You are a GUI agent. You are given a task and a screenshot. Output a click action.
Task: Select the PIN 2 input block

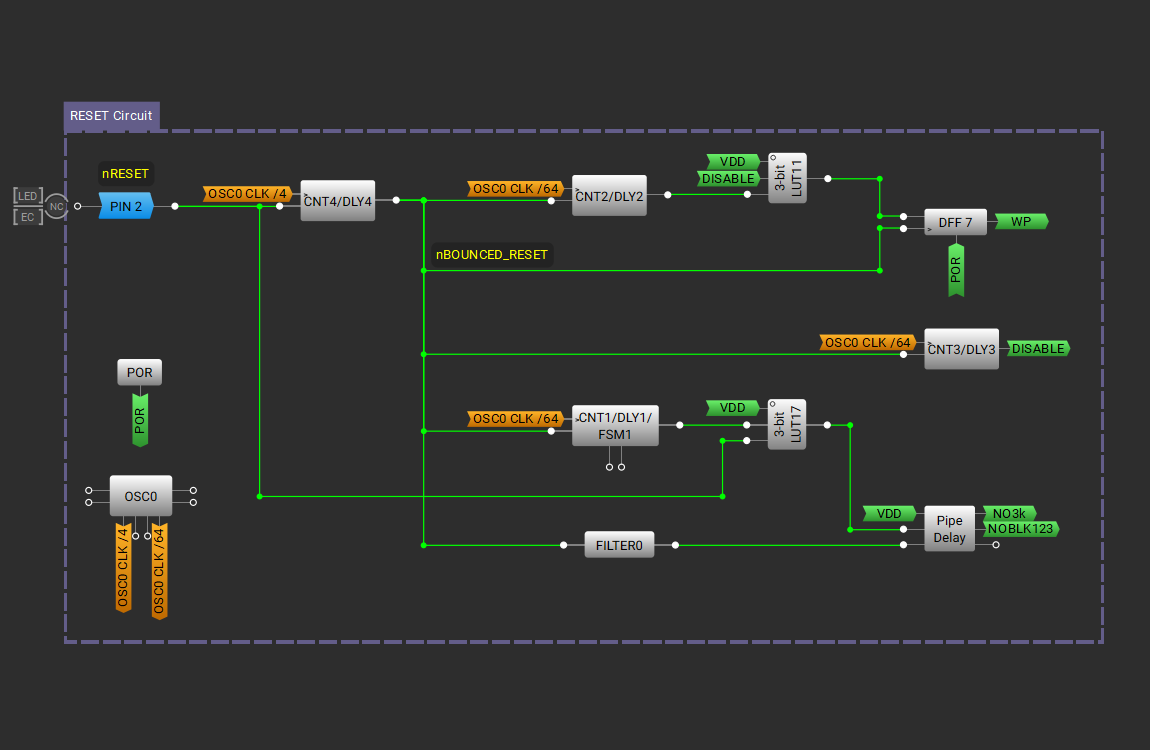[x=125, y=206]
